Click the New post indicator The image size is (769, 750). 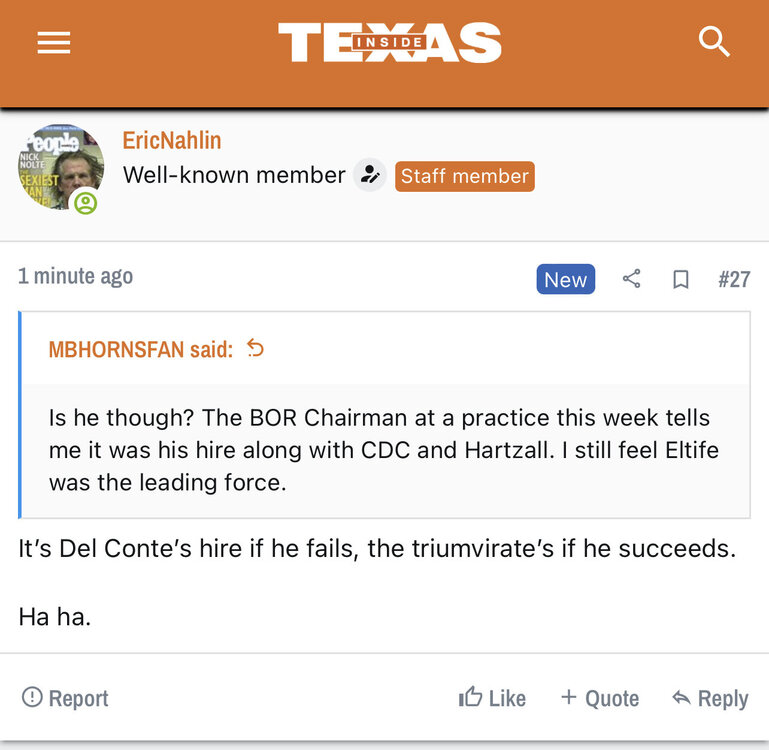pos(565,279)
